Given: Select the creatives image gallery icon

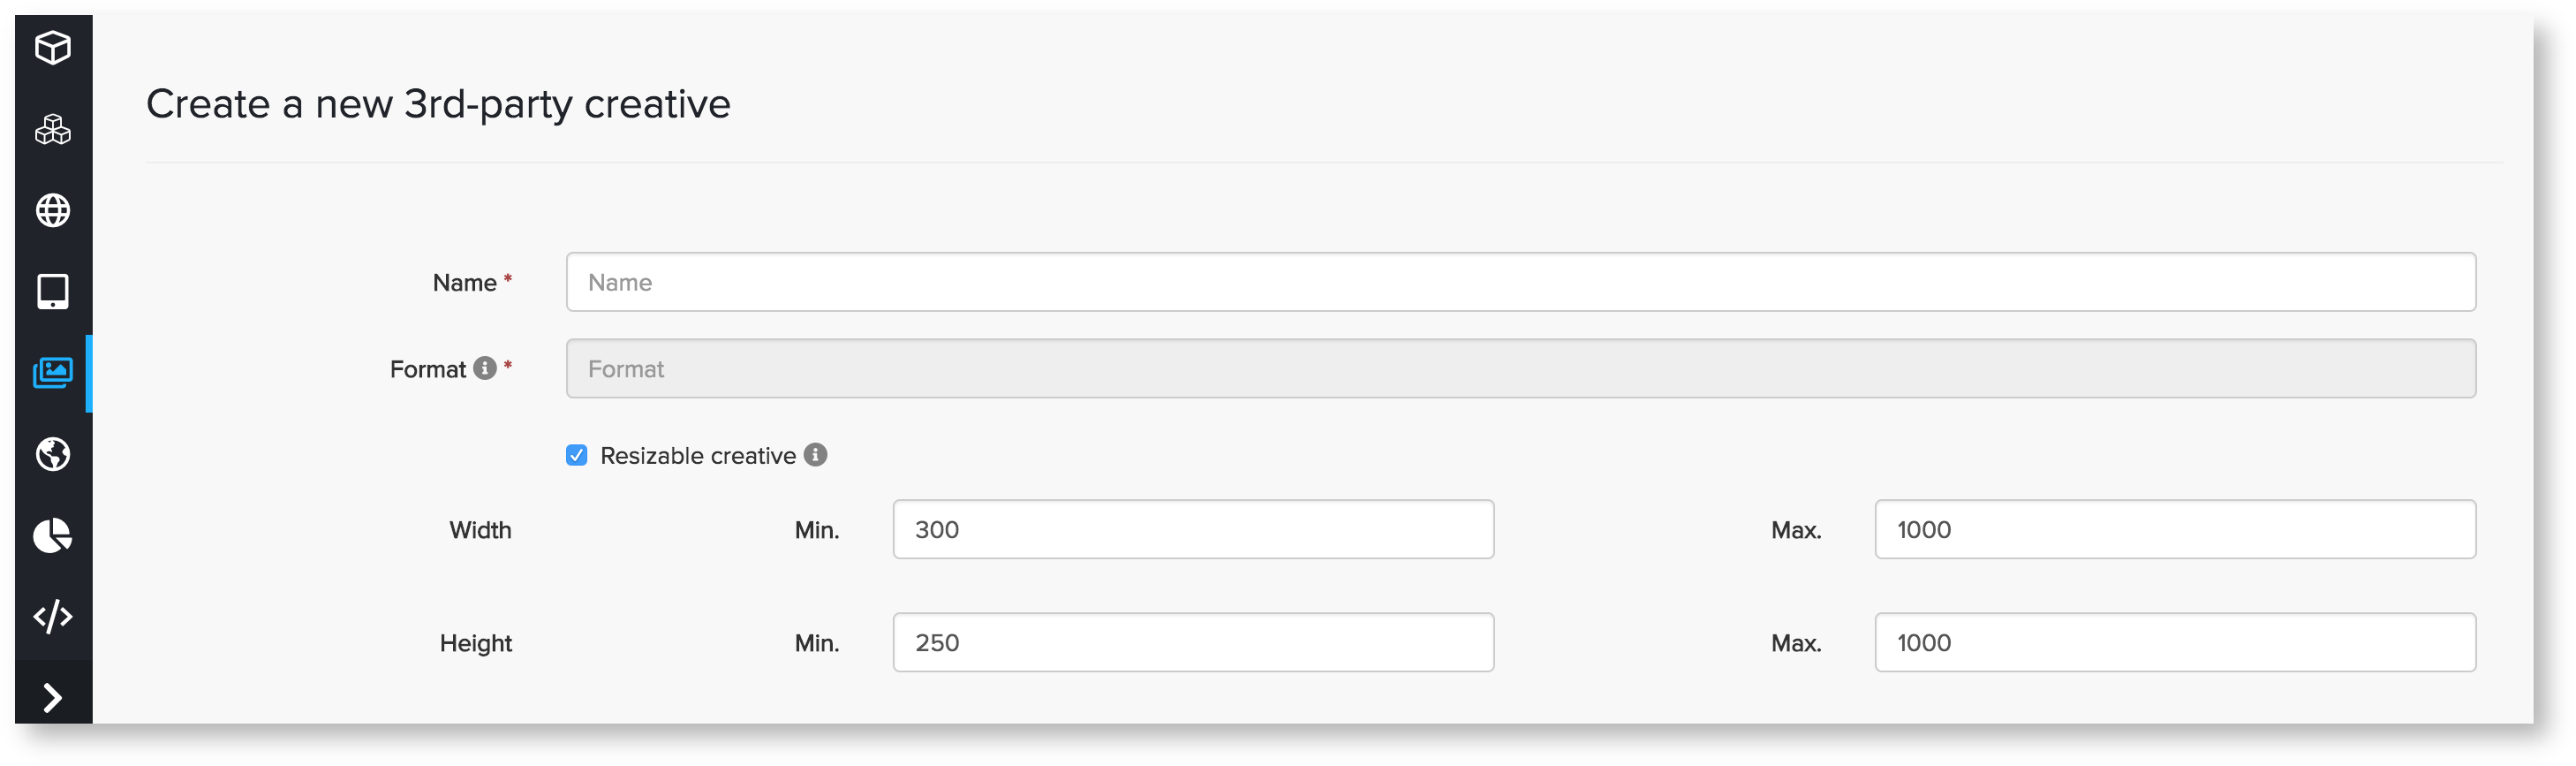Looking at the screenshot, I should [x=53, y=373].
